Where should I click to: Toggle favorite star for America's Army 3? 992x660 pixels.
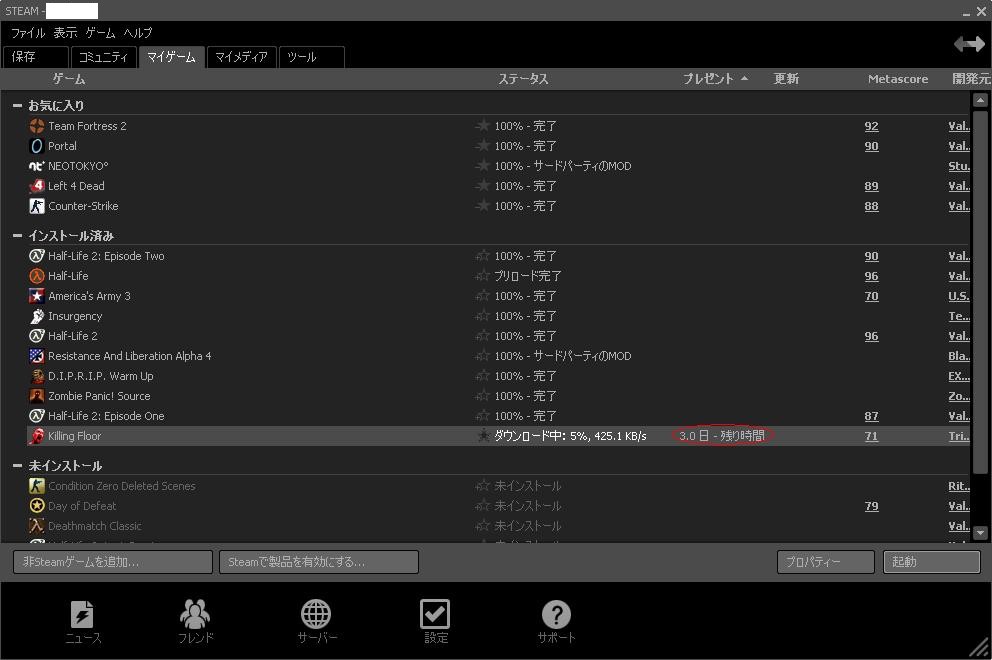pyautogui.click(x=483, y=296)
